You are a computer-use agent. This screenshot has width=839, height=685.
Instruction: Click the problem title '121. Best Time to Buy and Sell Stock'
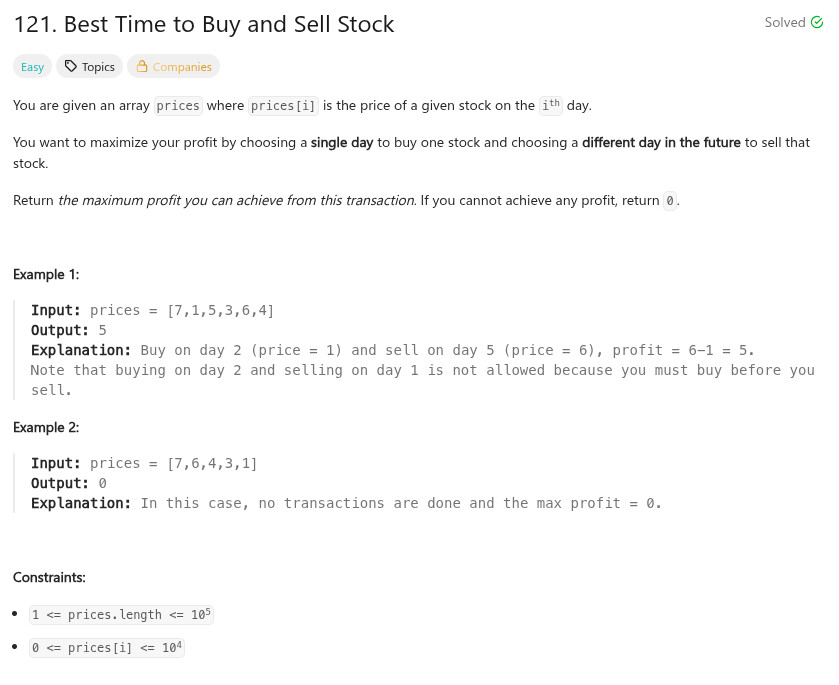pyautogui.click(x=204, y=25)
